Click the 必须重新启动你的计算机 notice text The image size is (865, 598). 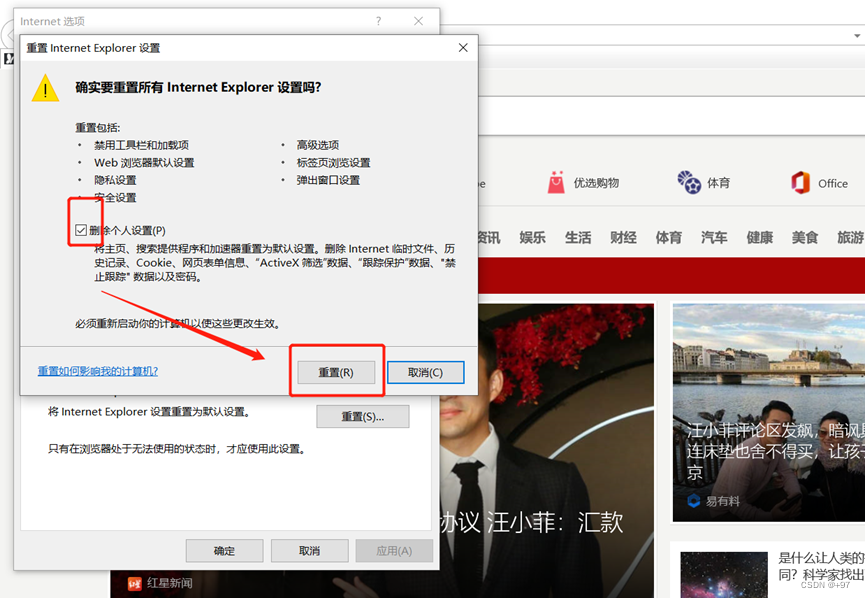[x=178, y=324]
